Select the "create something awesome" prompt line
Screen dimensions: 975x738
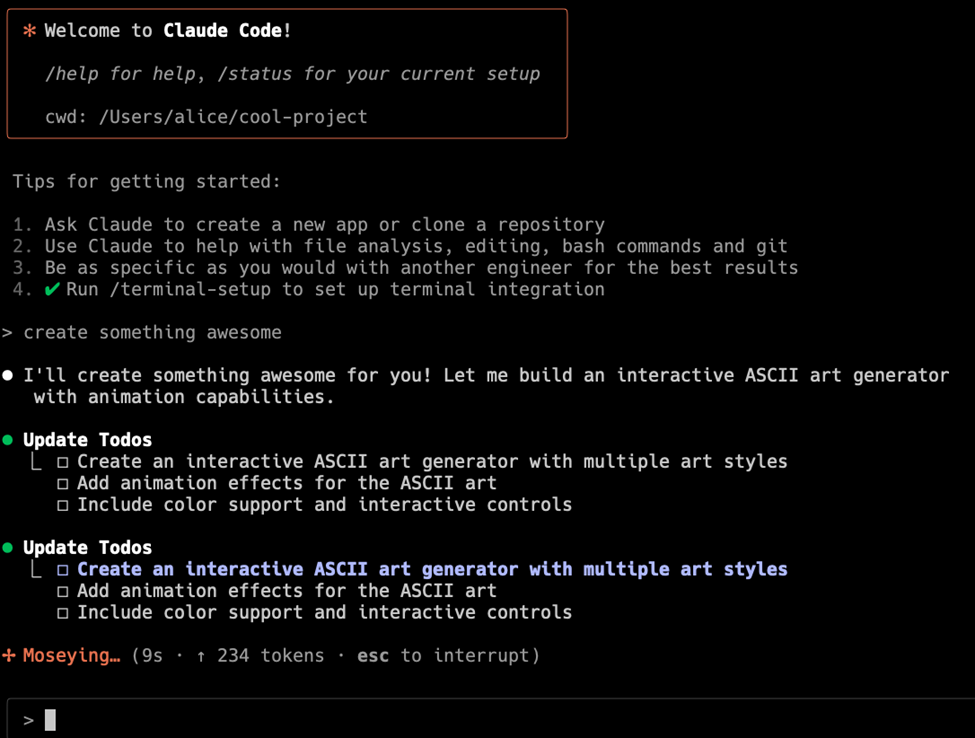coord(152,333)
